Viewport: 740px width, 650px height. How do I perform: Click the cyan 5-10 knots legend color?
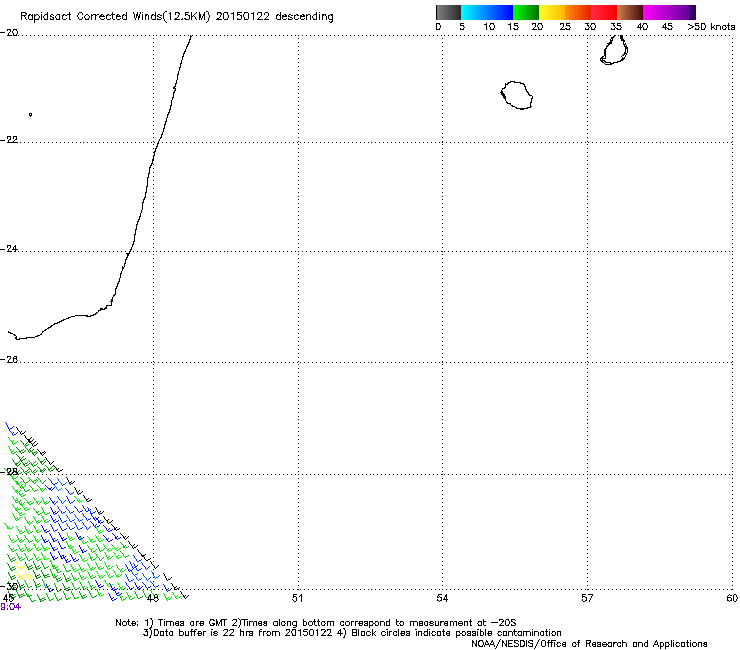pos(474,12)
